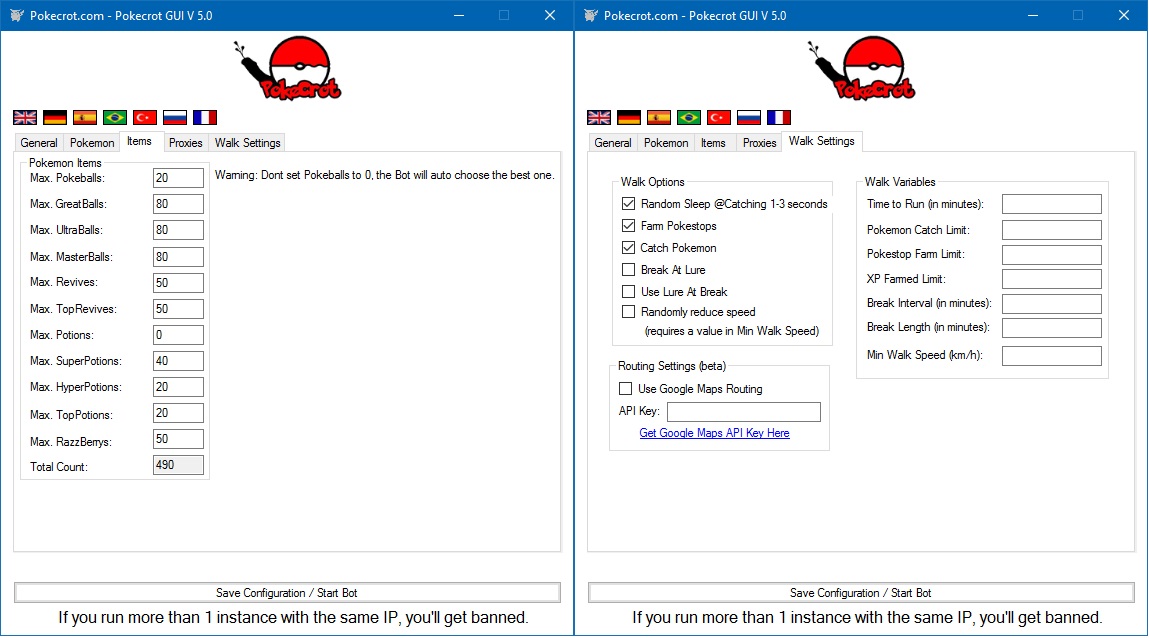The image size is (1149, 638).
Task: Select the German flag in right window
Action: (x=629, y=117)
